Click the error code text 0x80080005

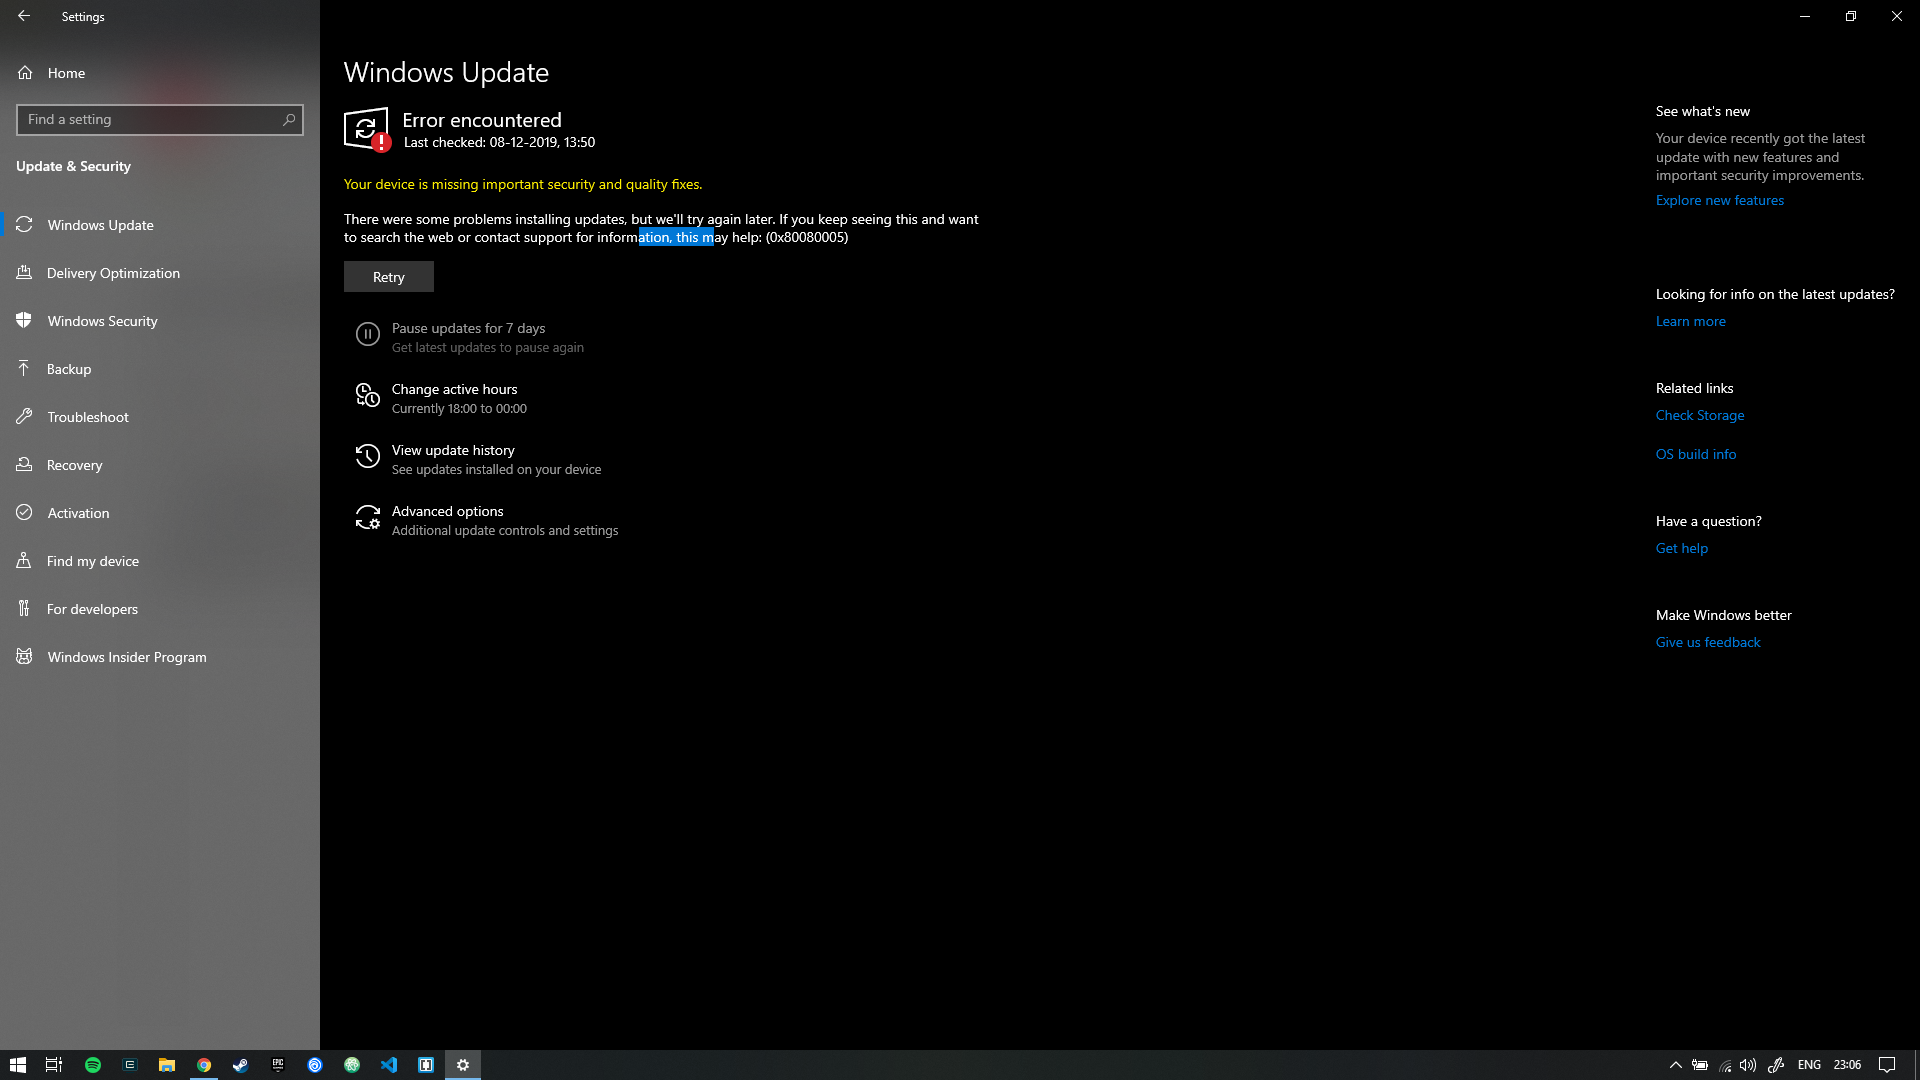click(x=807, y=237)
